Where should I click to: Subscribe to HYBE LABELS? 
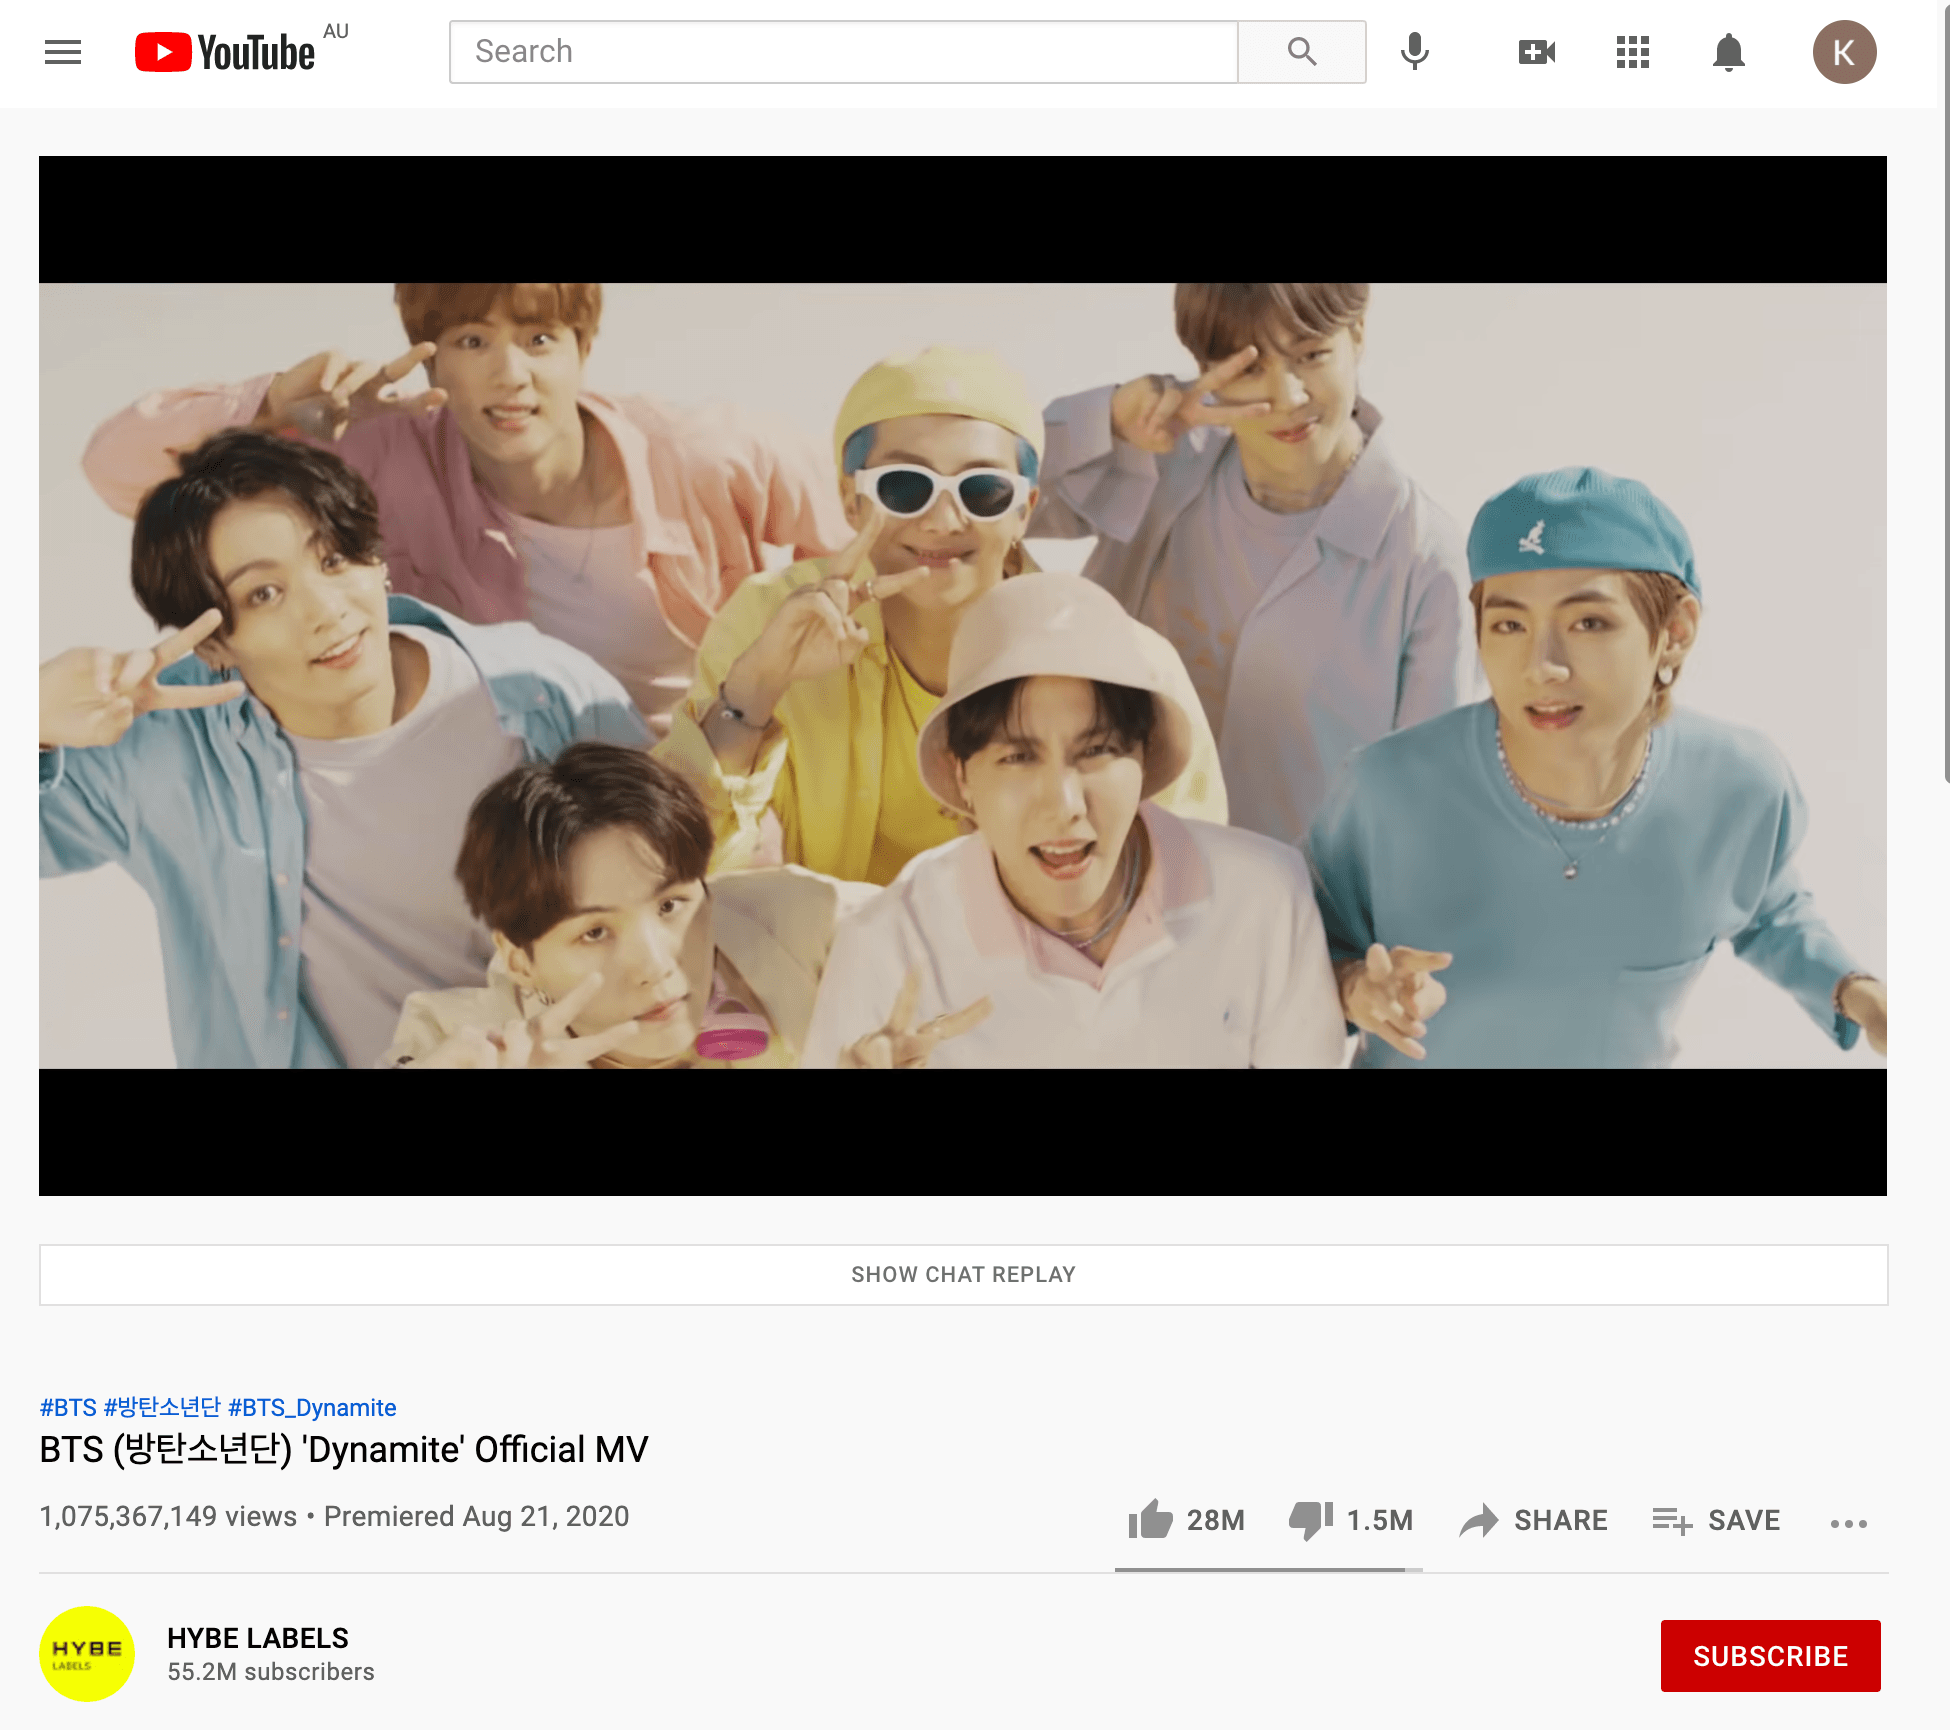coord(1770,1656)
